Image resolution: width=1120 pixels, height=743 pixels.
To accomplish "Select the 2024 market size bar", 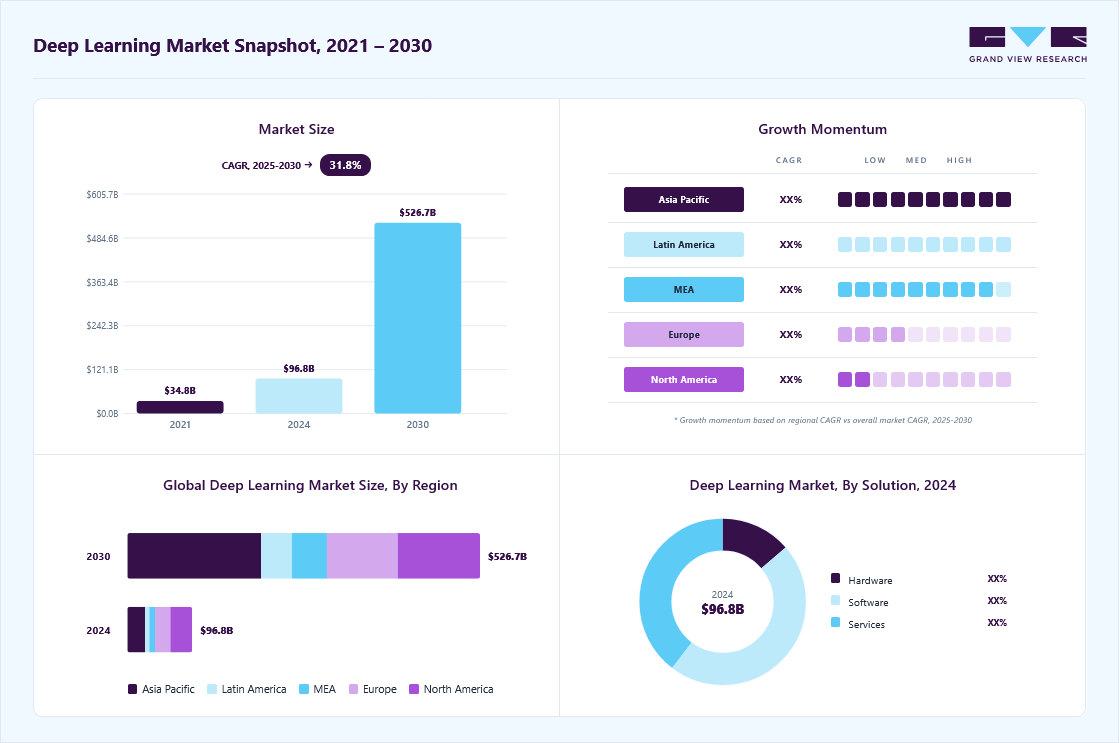I will (x=299, y=396).
